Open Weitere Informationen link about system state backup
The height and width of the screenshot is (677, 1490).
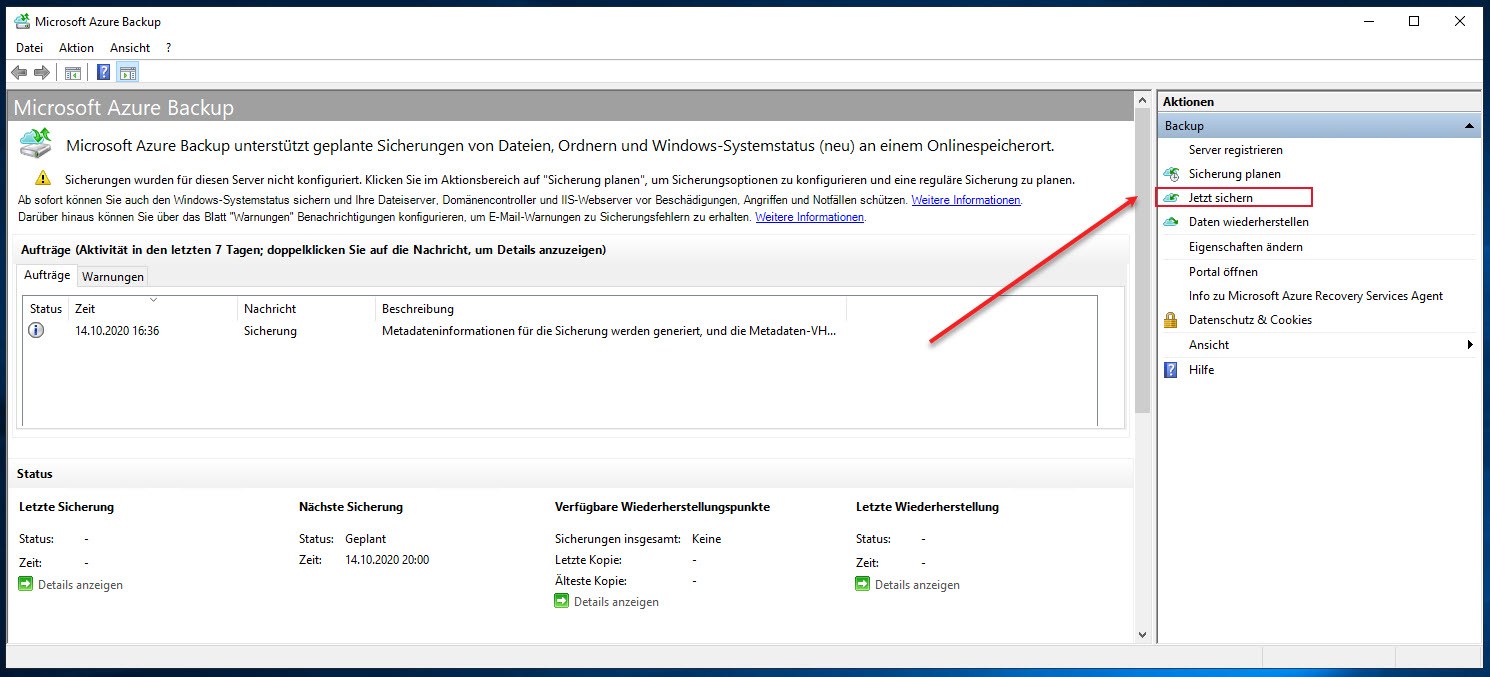pyautogui.click(x=965, y=199)
